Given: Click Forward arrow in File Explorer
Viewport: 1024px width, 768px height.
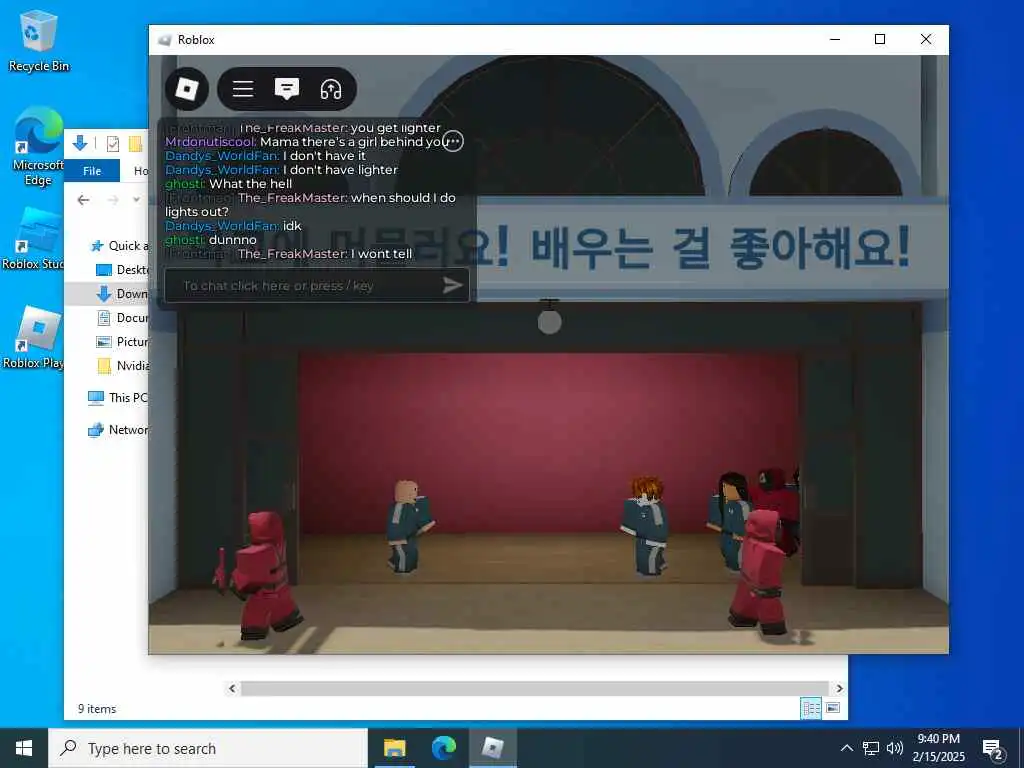Looking at the screenshot, I should click(113, 200).
